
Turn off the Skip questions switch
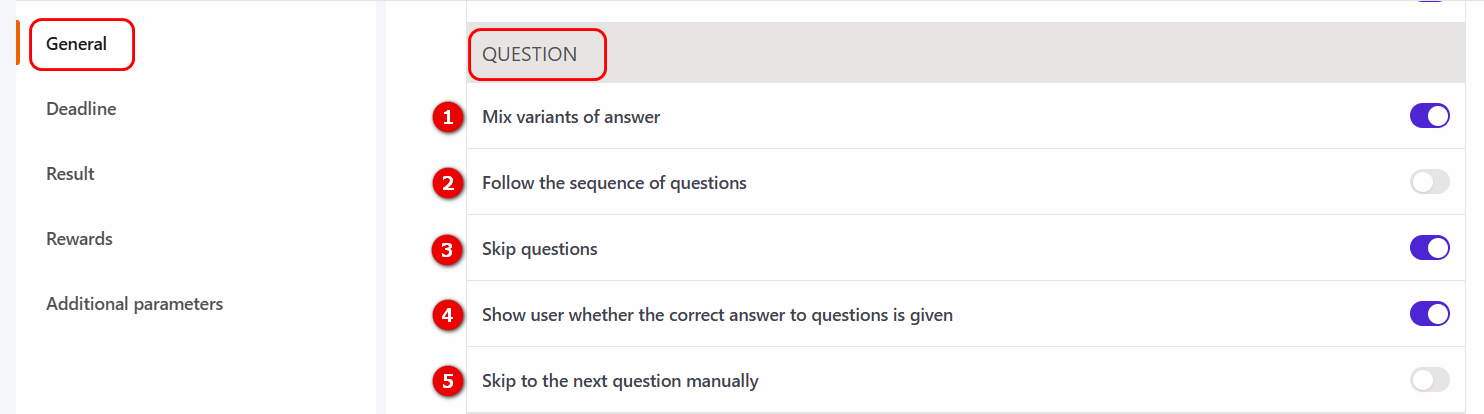coord(1429,248)
